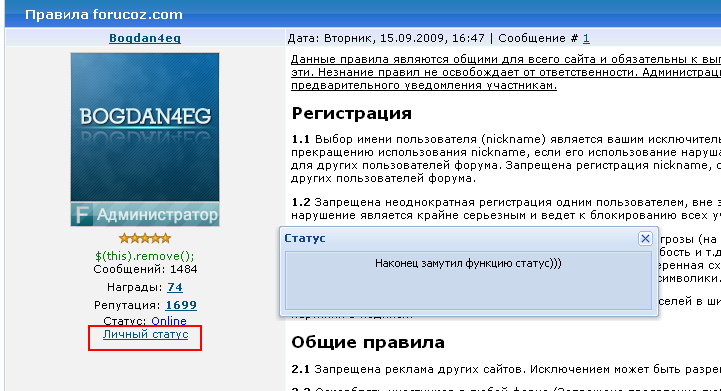Viewport: 721px width, 391px height.
Task: Click the green $(this).remove(); text
Action: click(x=145, y=256)
